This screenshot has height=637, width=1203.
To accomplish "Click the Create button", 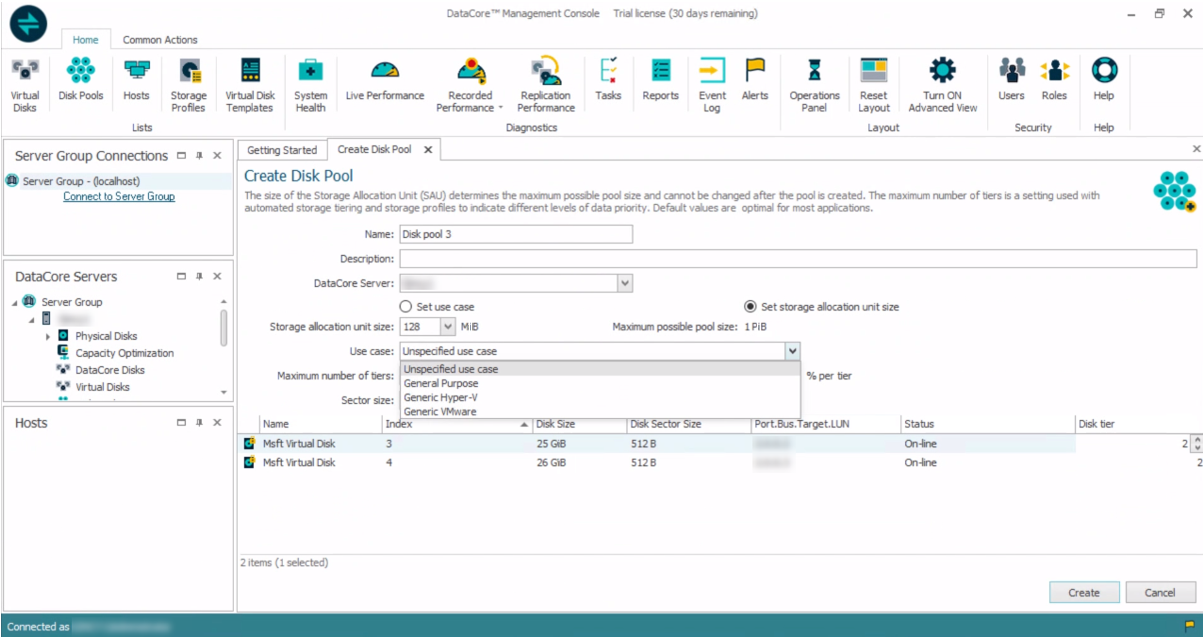I will [x=1084, y=593].
